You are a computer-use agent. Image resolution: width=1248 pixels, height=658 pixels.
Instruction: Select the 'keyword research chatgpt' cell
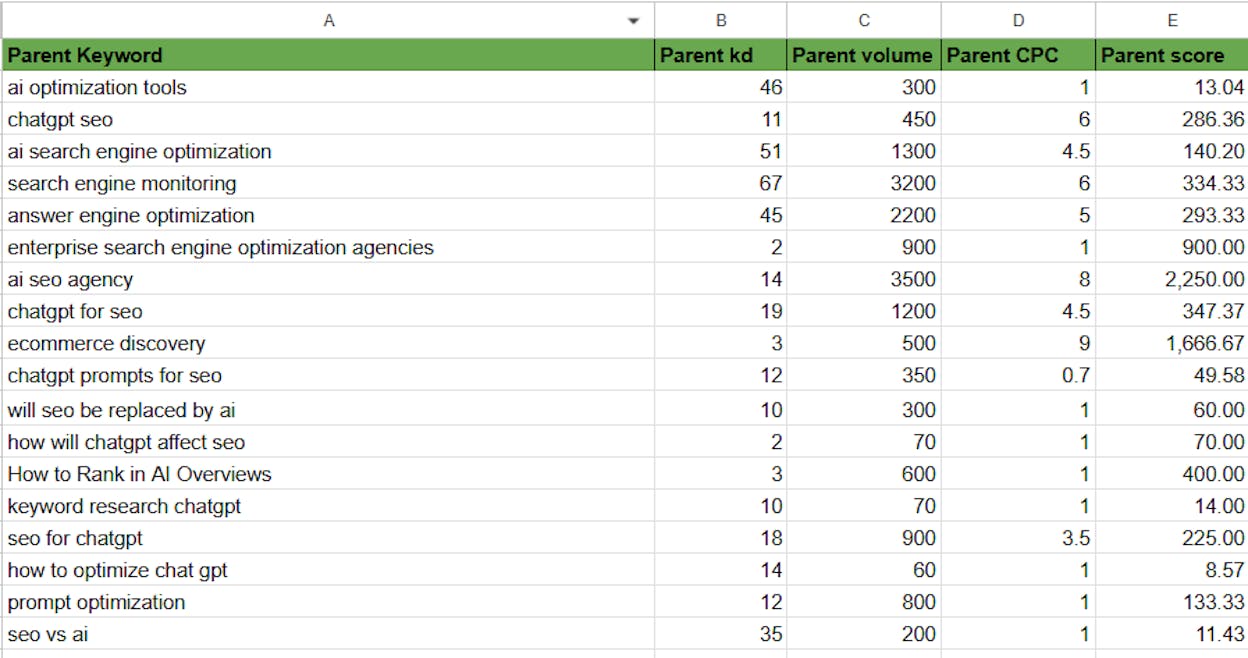pyautogui.click(x=328, y=506)
